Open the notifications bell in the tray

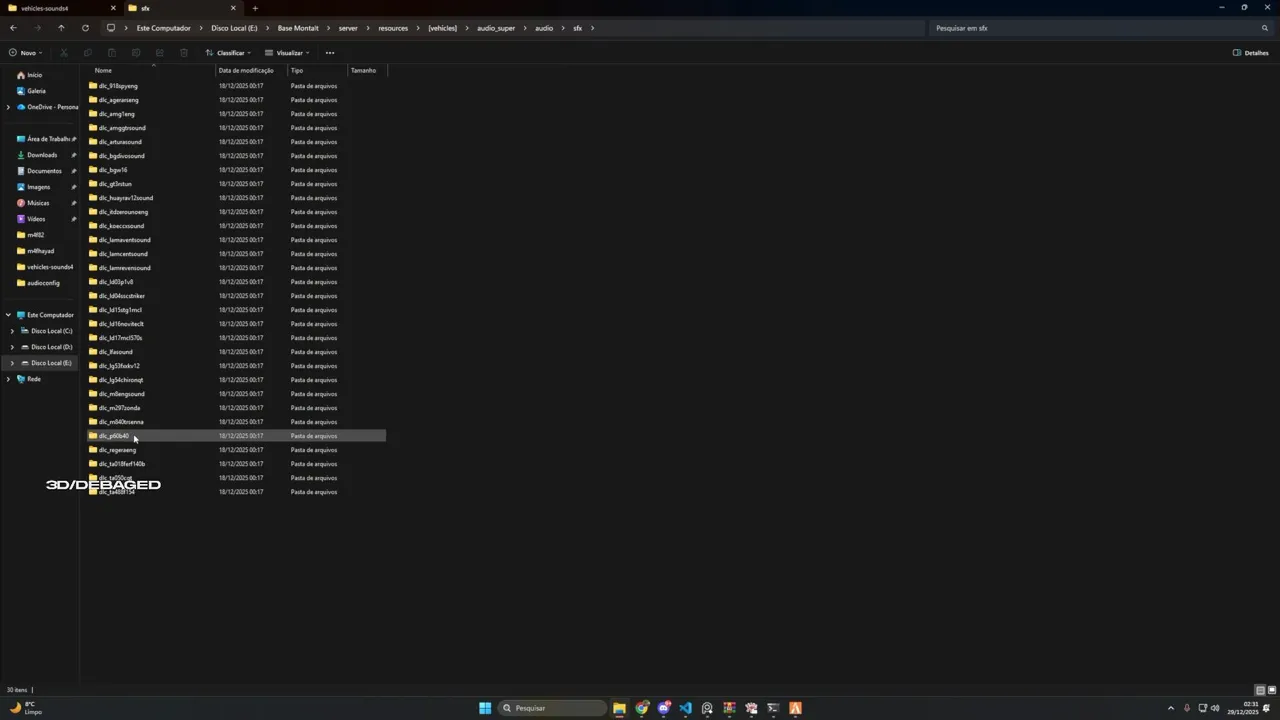[x=1266, y=708]
